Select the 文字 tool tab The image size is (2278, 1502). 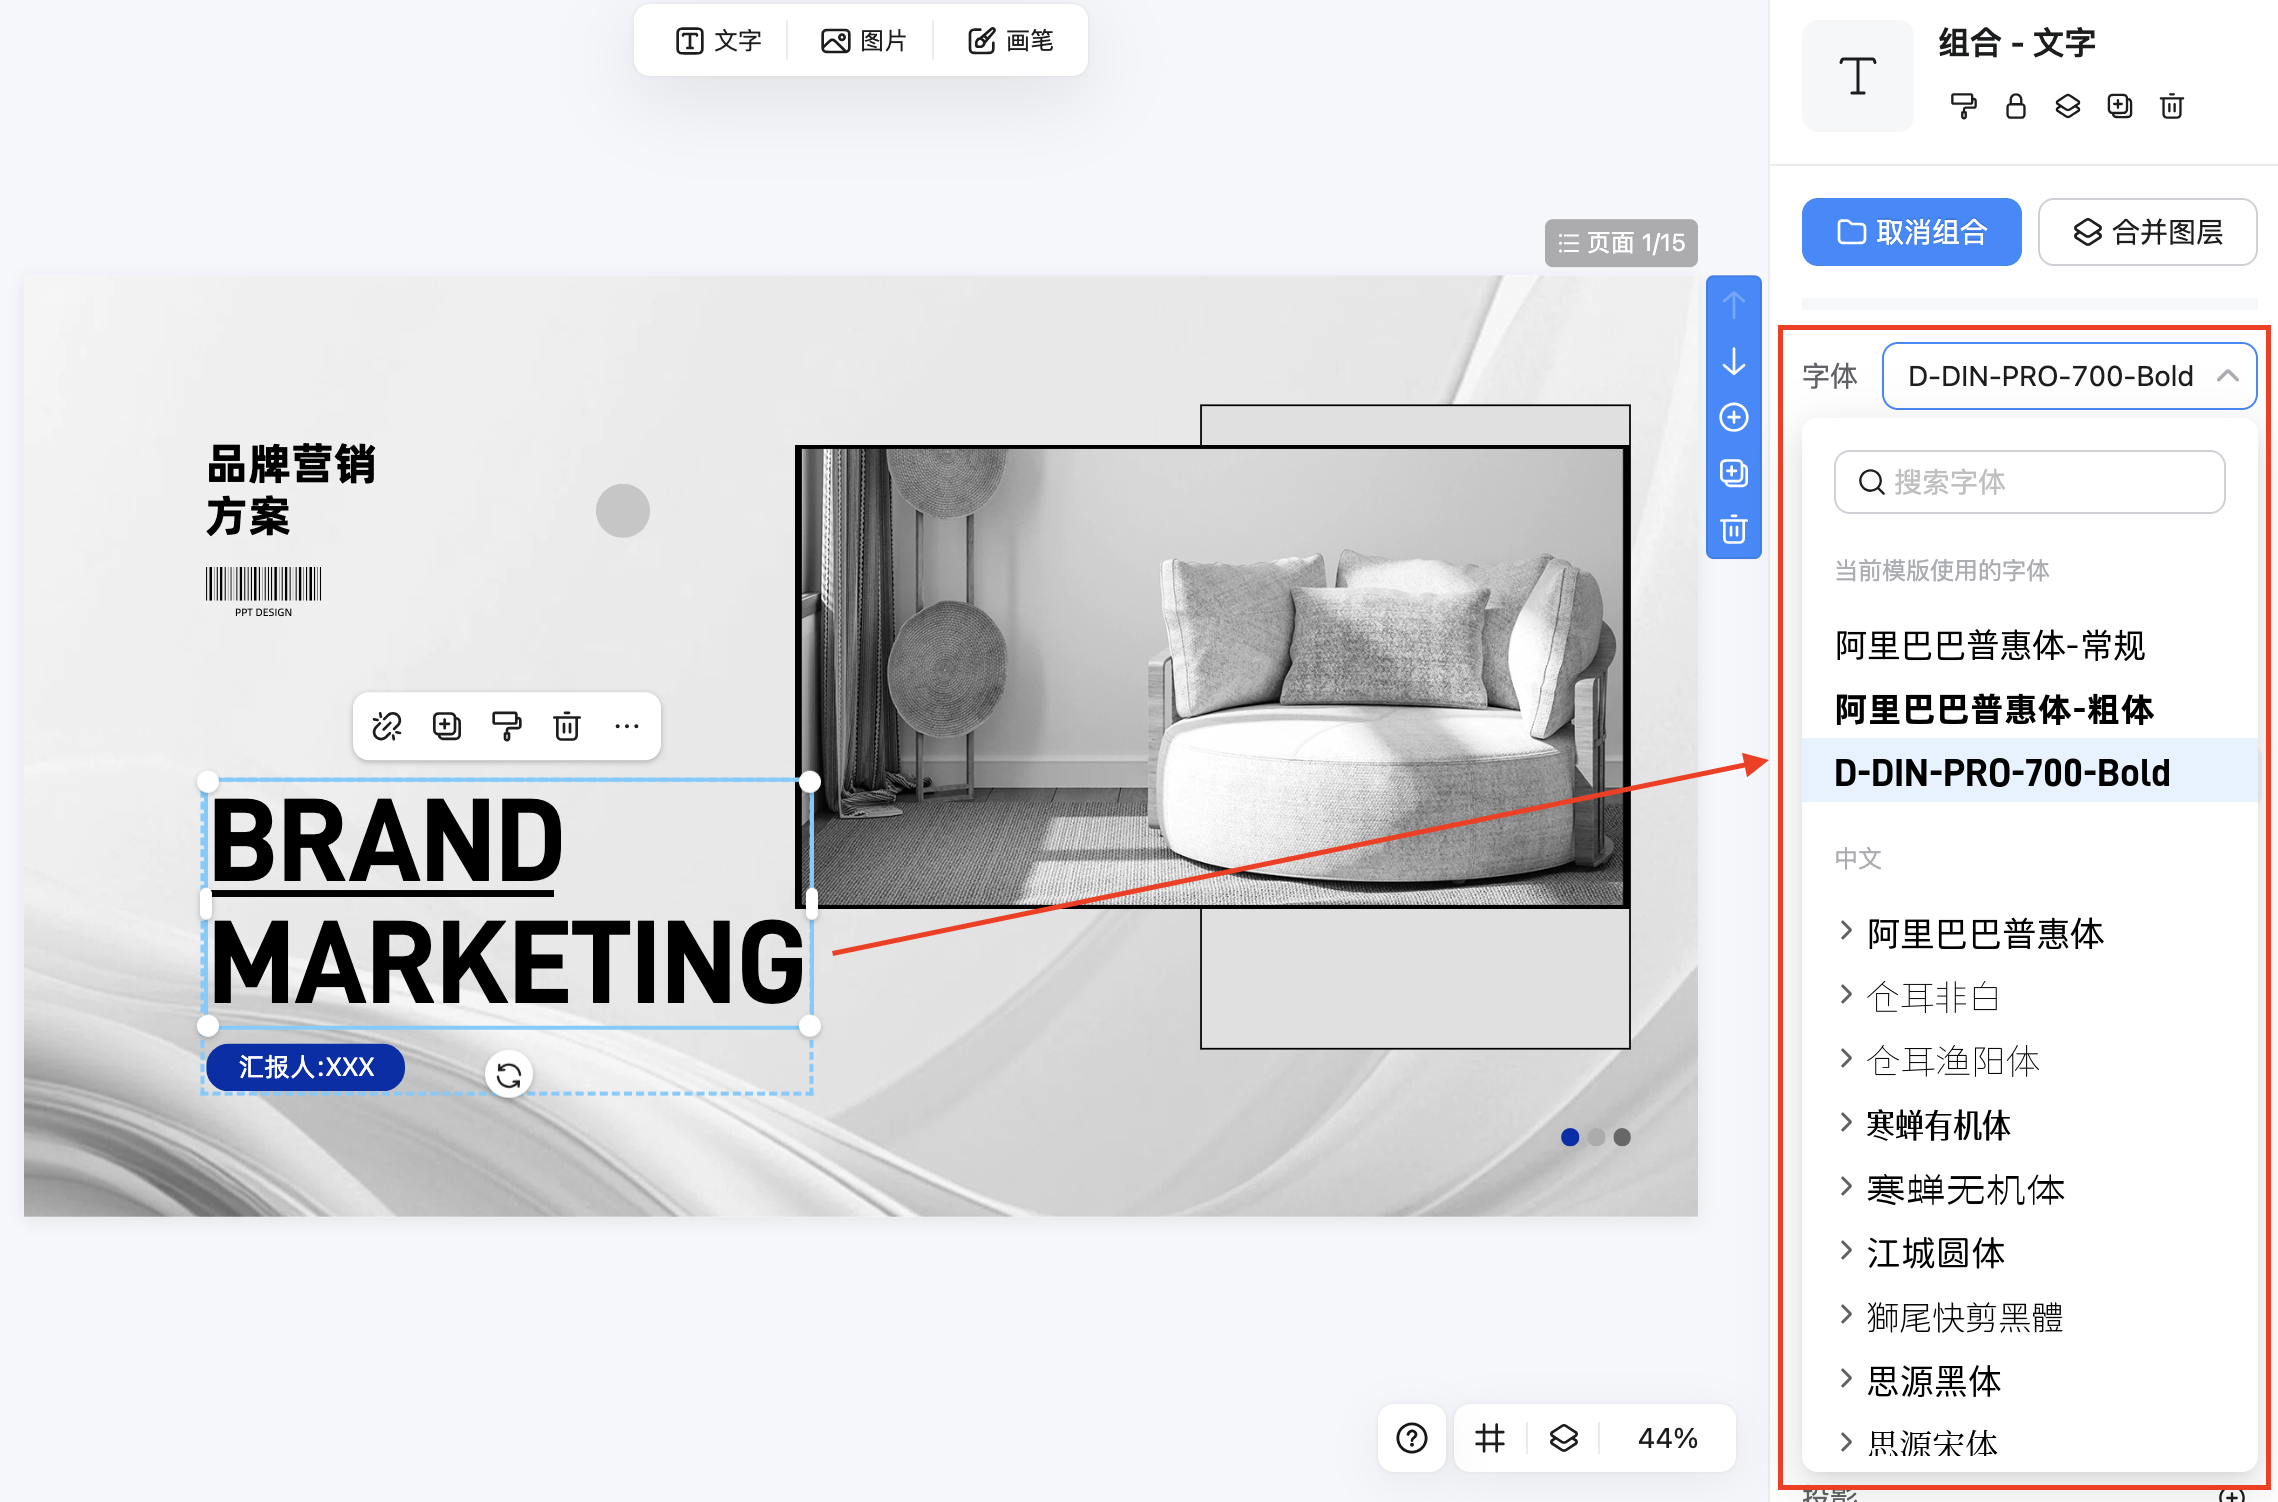coord(719,41)
